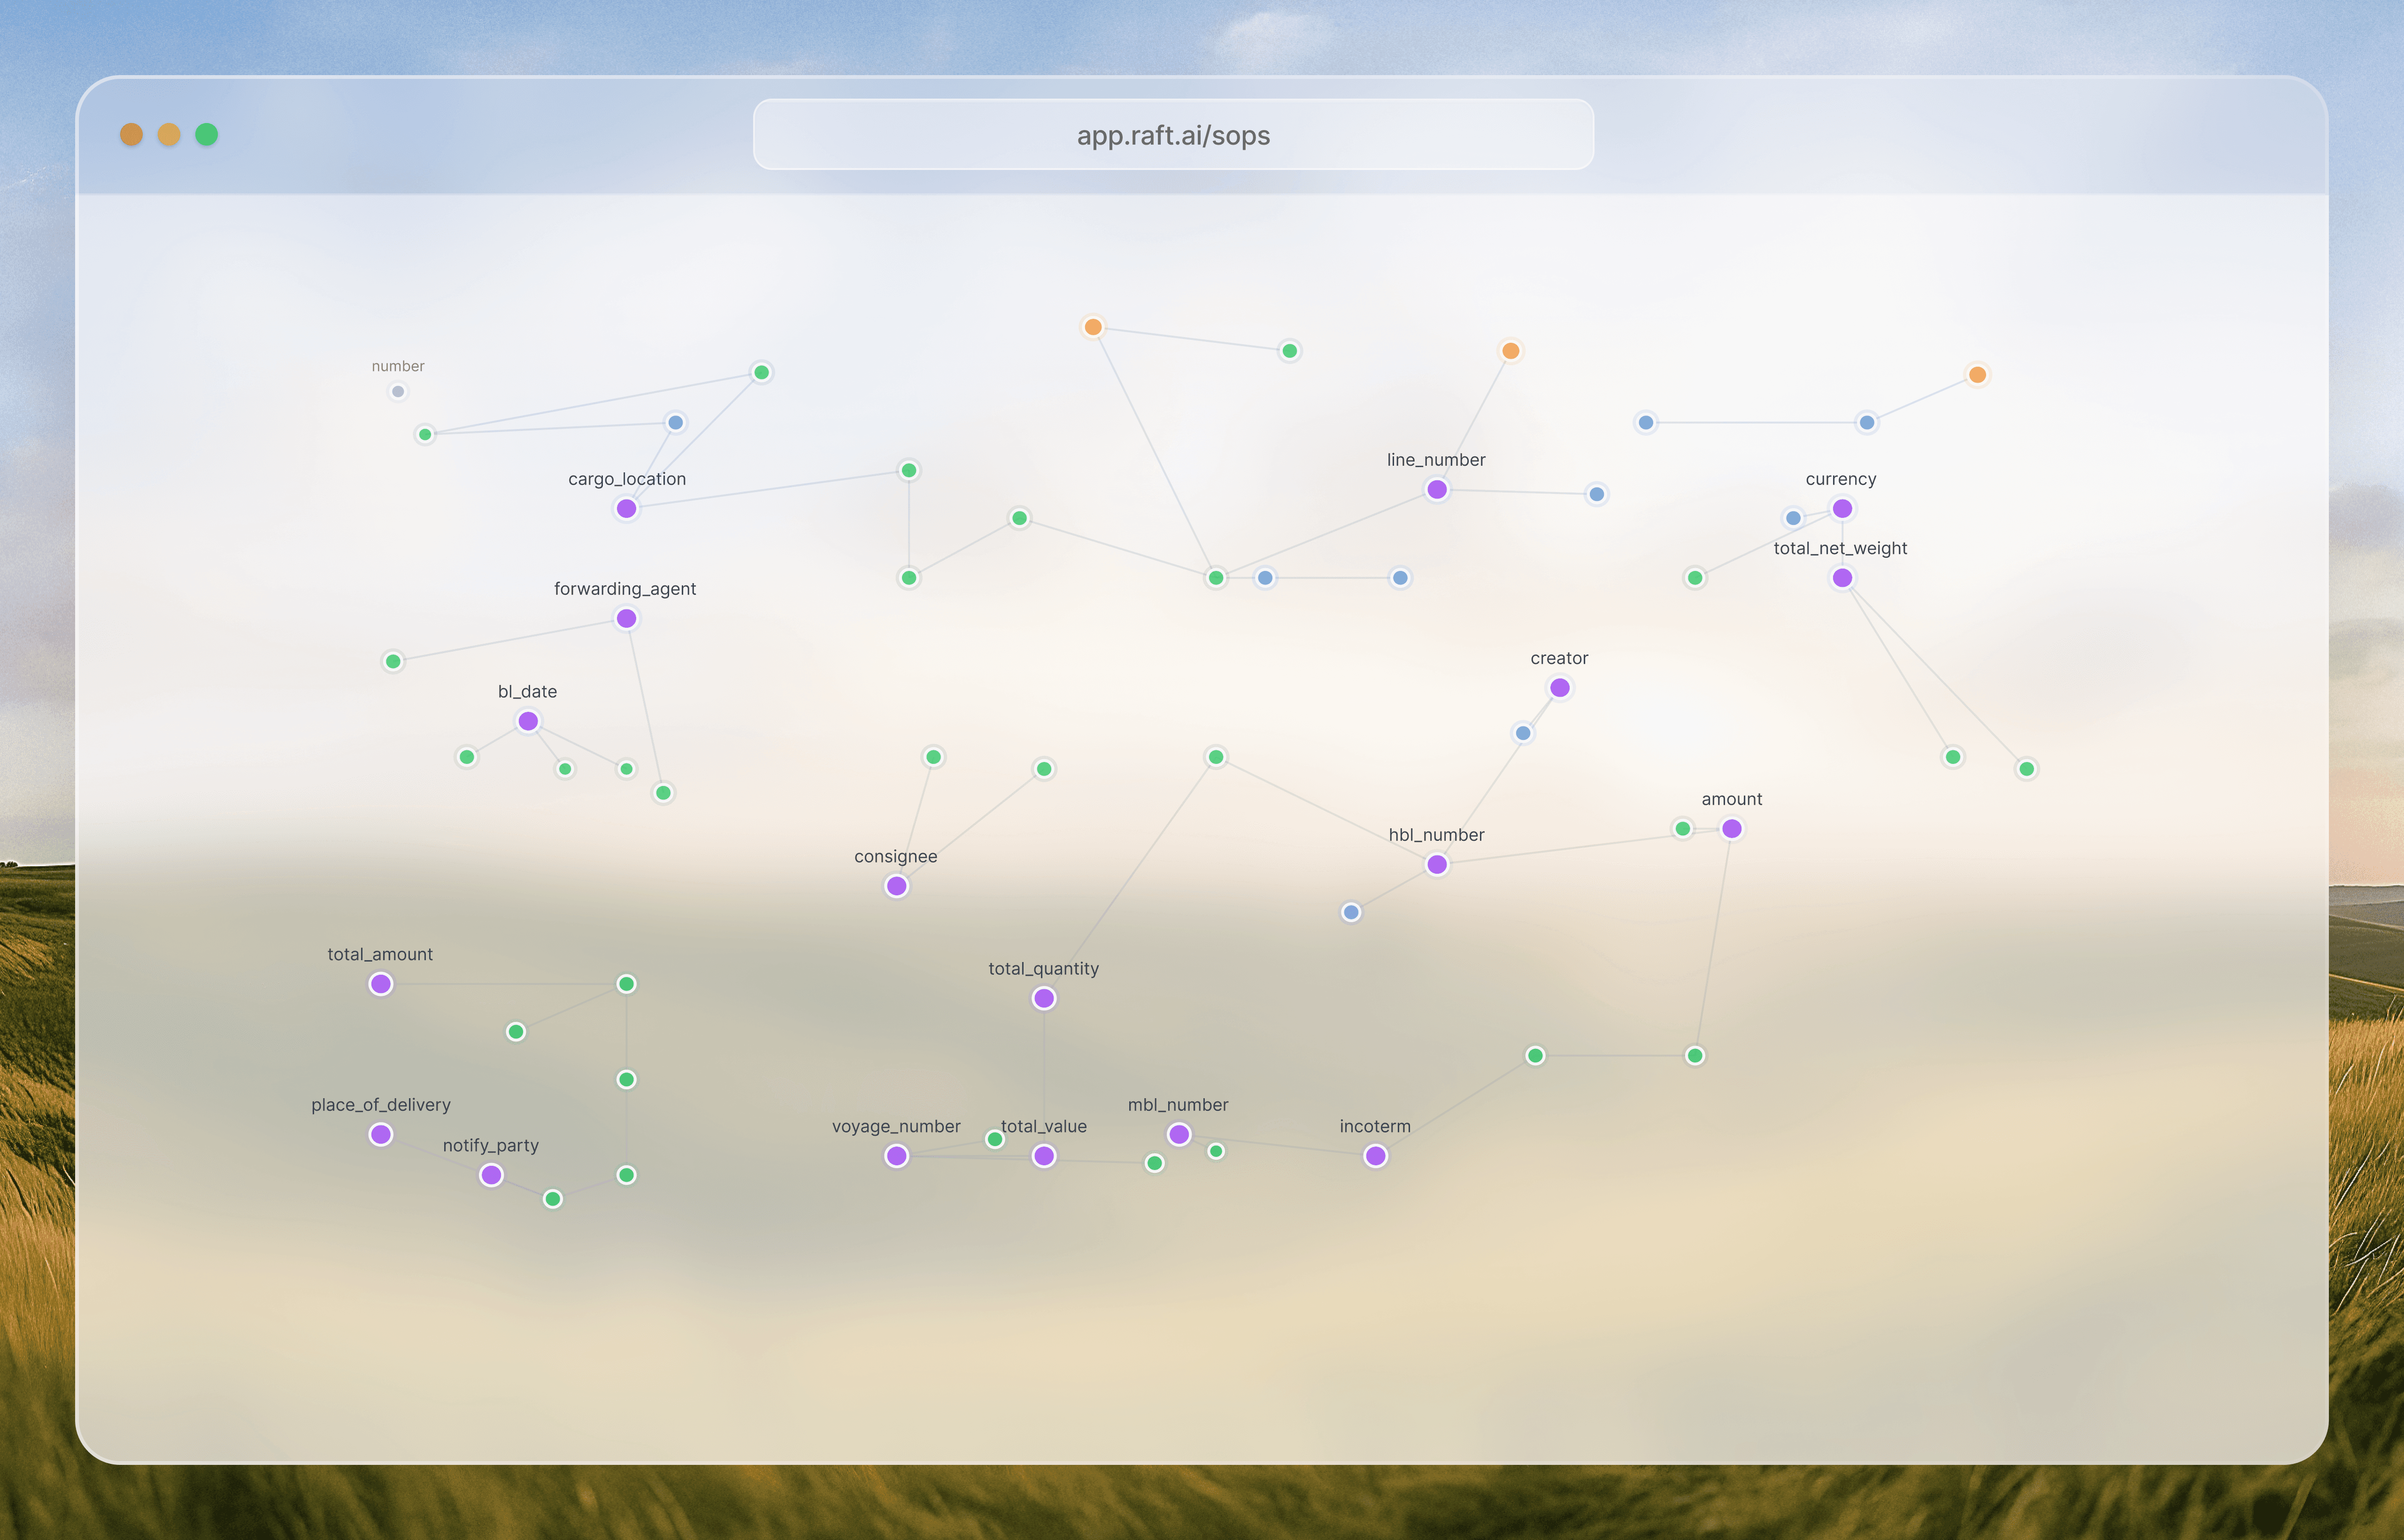Click the mbl_number purple node
This screenshot has width=2404, height=1540.
(x=1179, y=1135)
